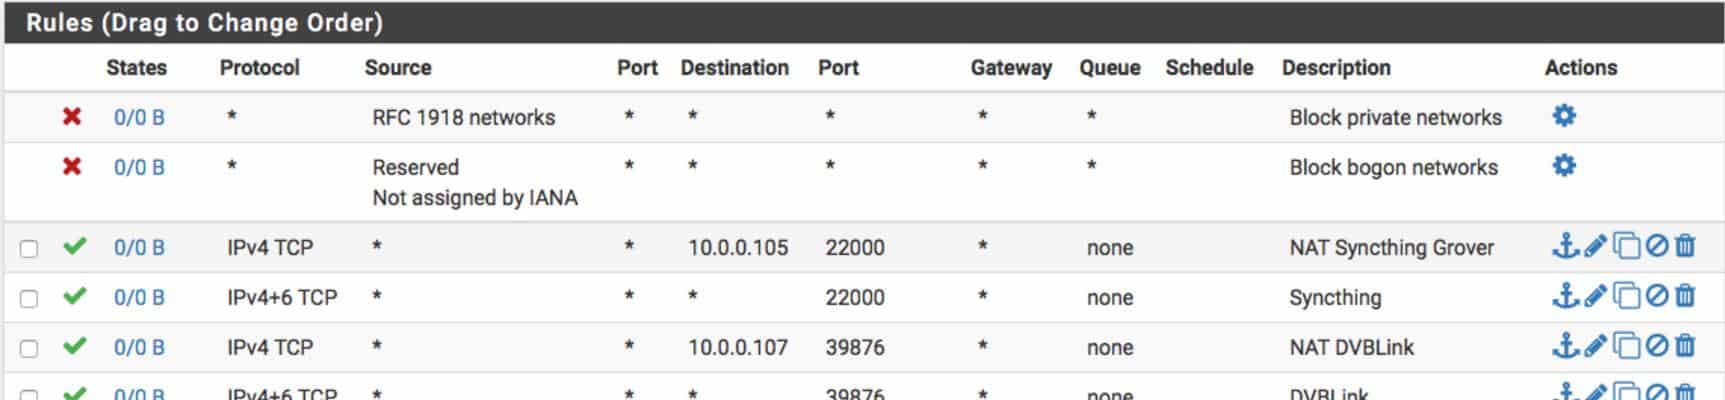Delete the NAT Syncthing Grover rule
Image resolution: width=1725 pixels, height=400 pixels.
[1686, 246]
